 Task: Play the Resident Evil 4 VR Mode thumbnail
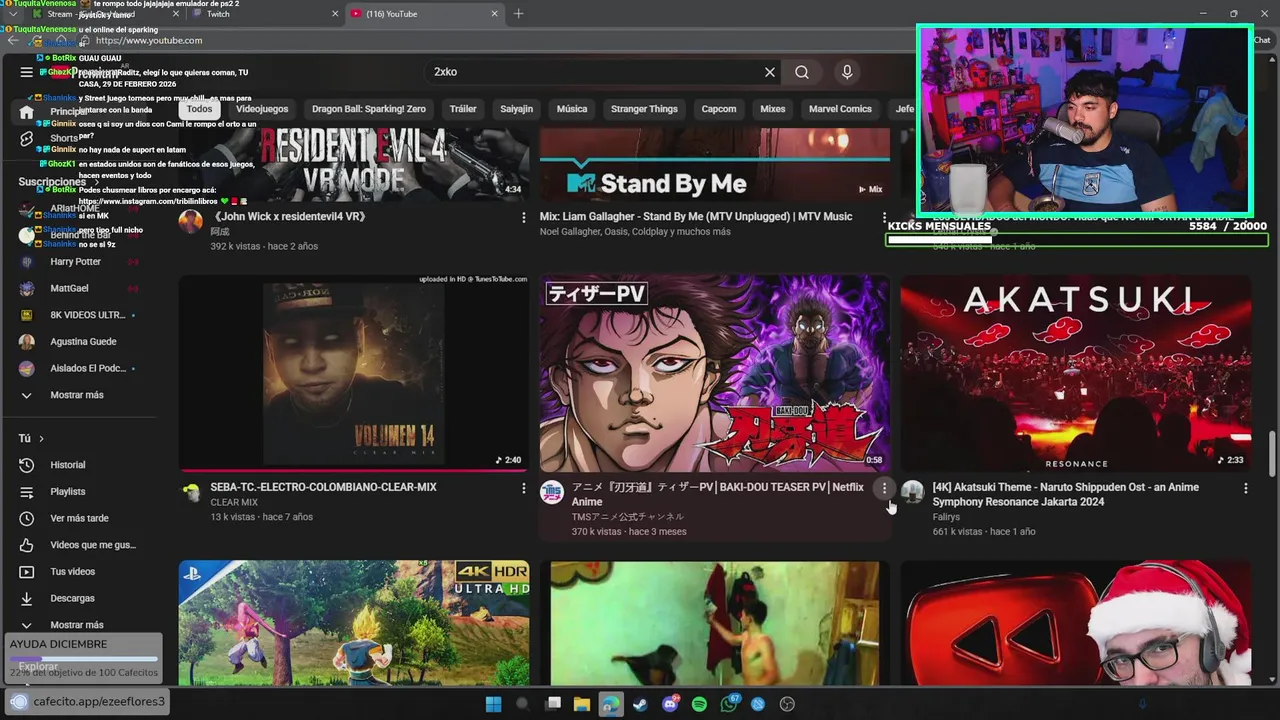[x=354, y=164]
